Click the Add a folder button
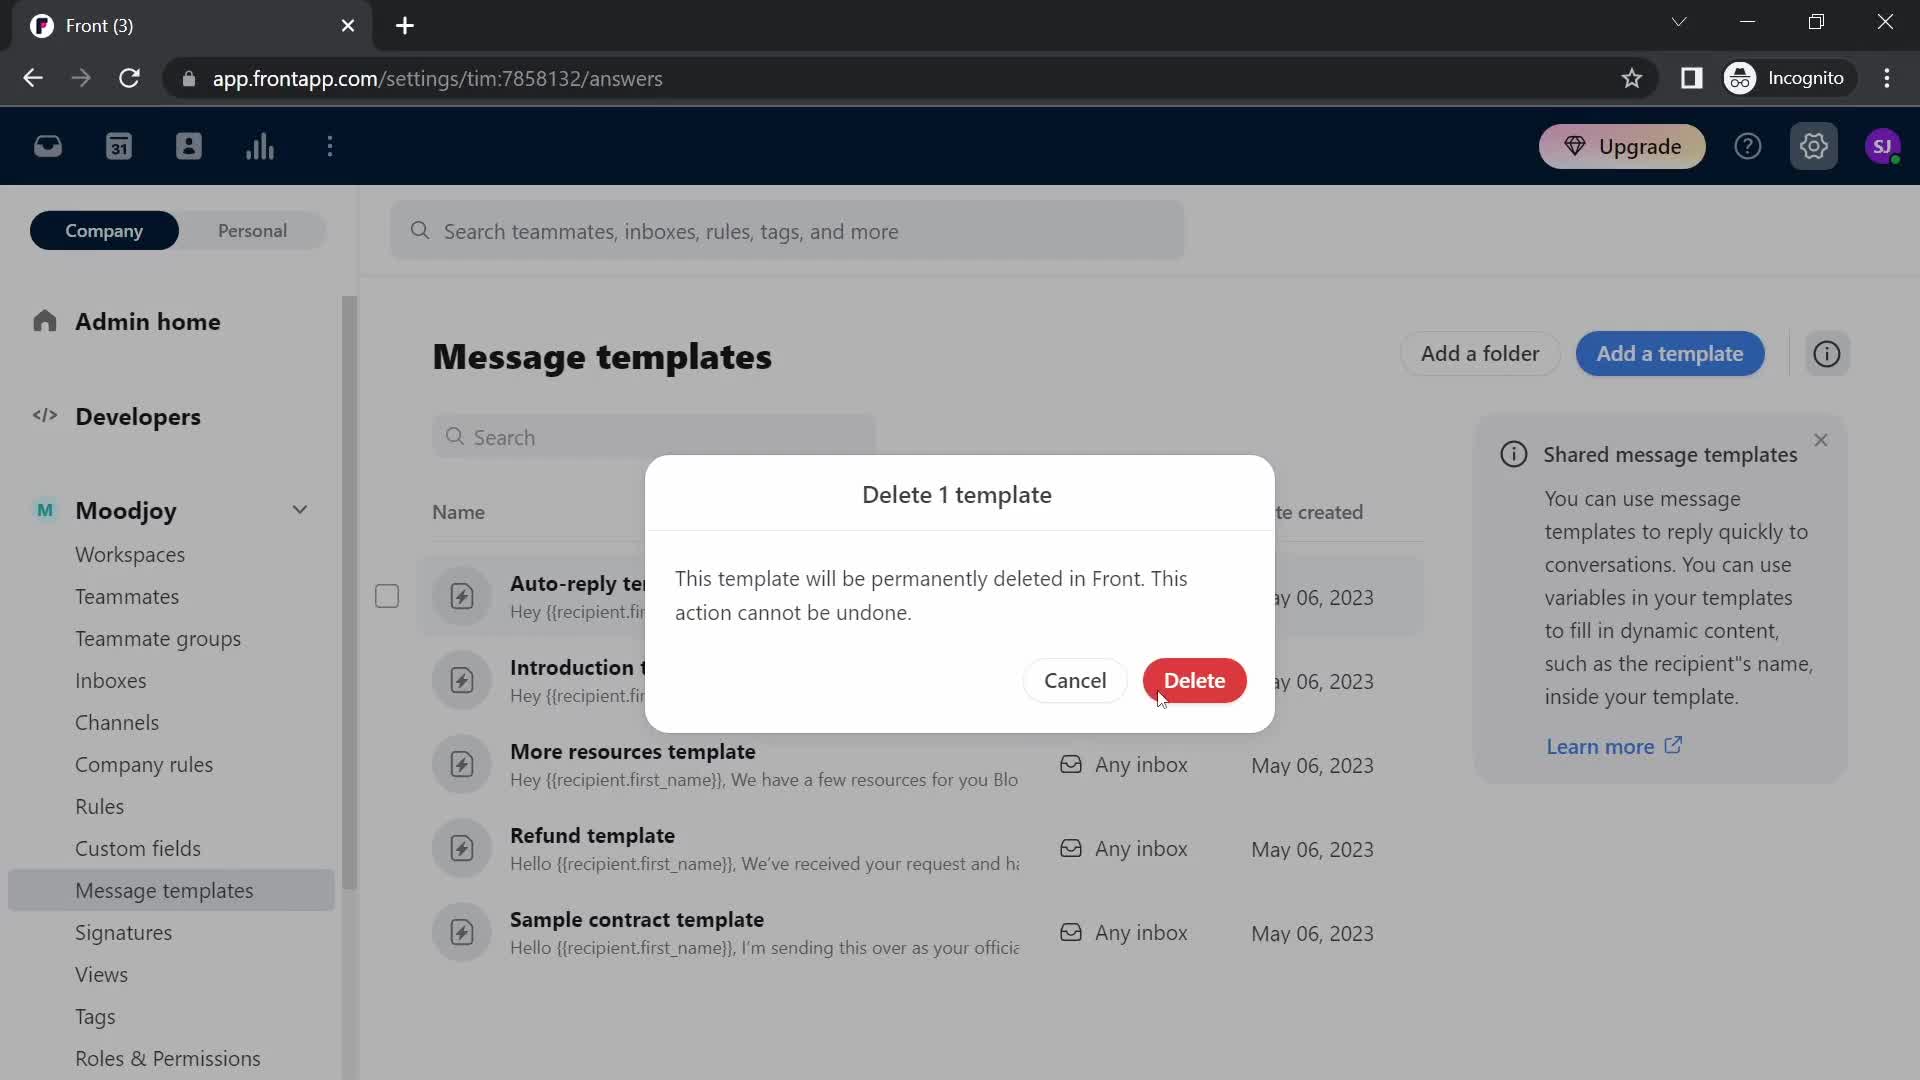Image resolution: width=1920 pixels, height=1080 pixels. click(x=1480, y=354)
